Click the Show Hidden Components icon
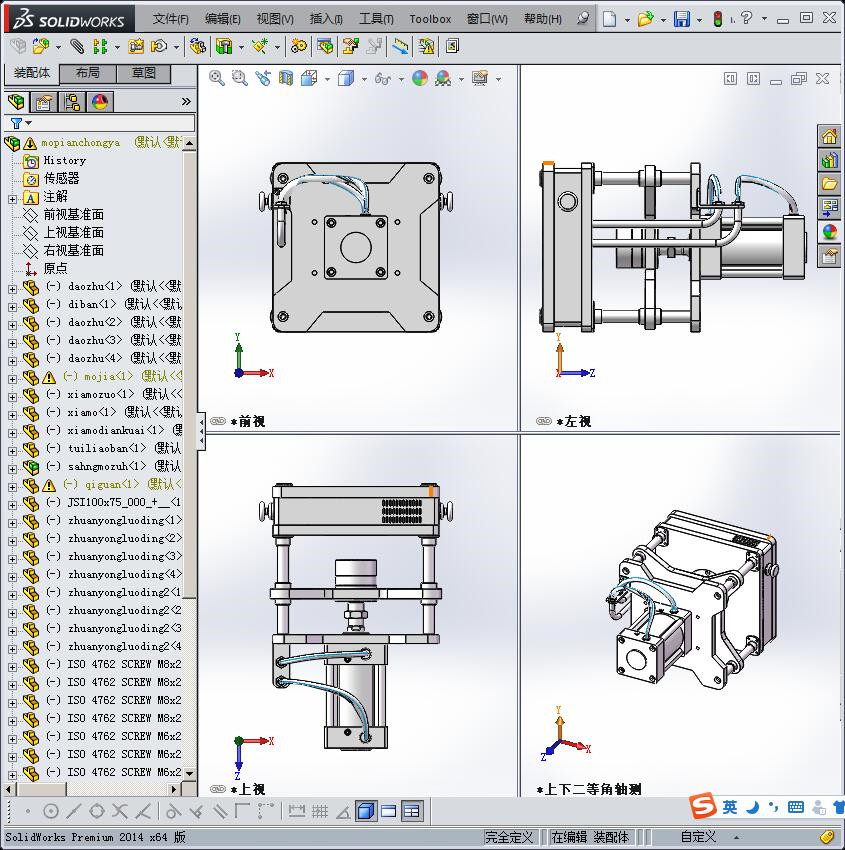This screenshot has height=850, width=845. 197,47
